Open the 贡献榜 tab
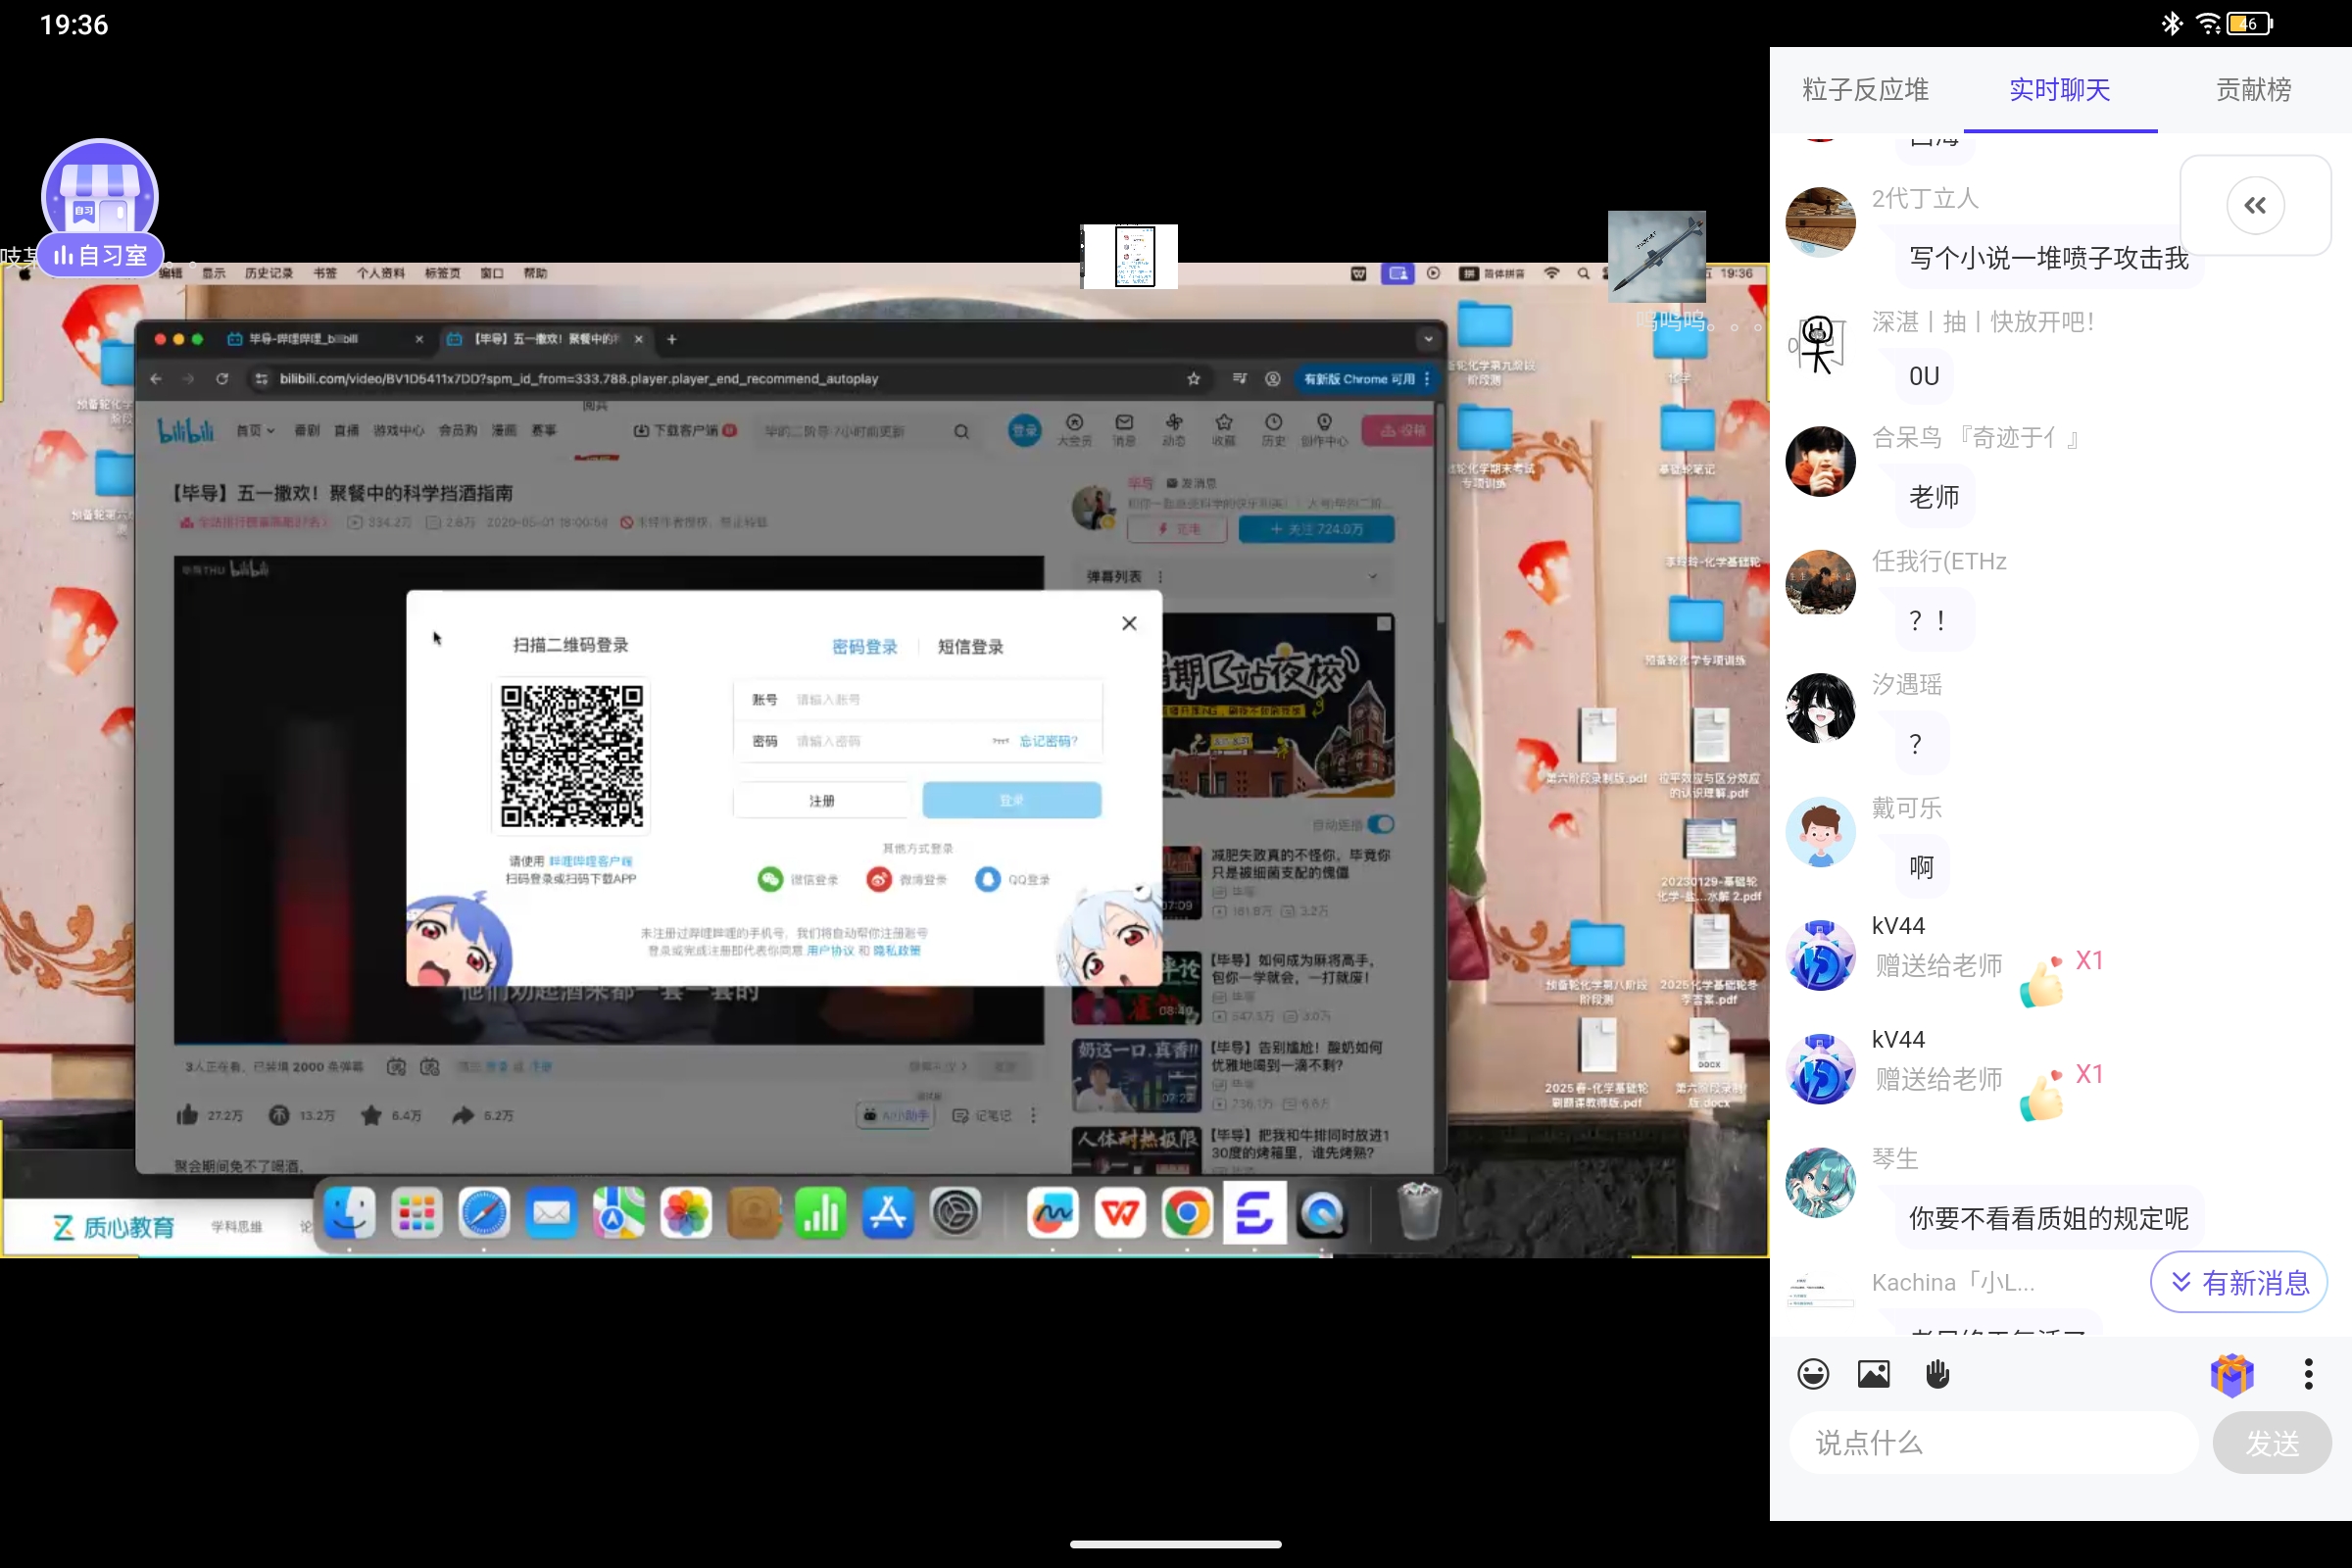2352x1568 pixels. click(x=2253, y=90)
